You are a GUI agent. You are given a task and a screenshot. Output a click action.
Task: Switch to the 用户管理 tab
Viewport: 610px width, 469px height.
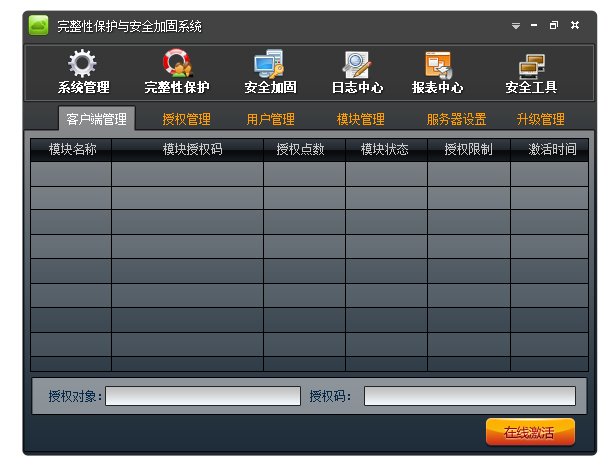(x=271, y=119)
